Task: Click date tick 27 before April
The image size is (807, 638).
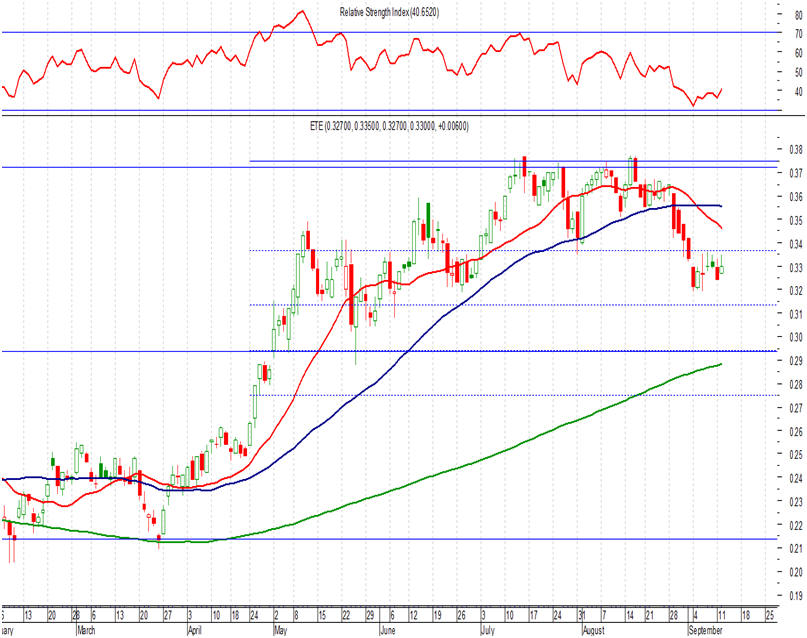Action: pyautogui.click(x=168, y=615)
